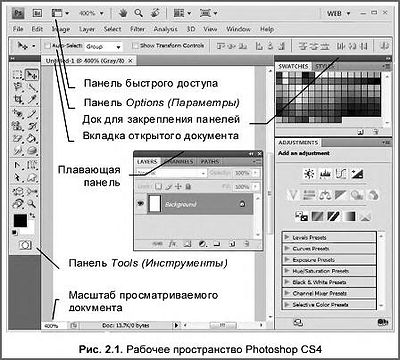Select the Magic Wand tool
The image size is (400, 360).
(32, 87)
